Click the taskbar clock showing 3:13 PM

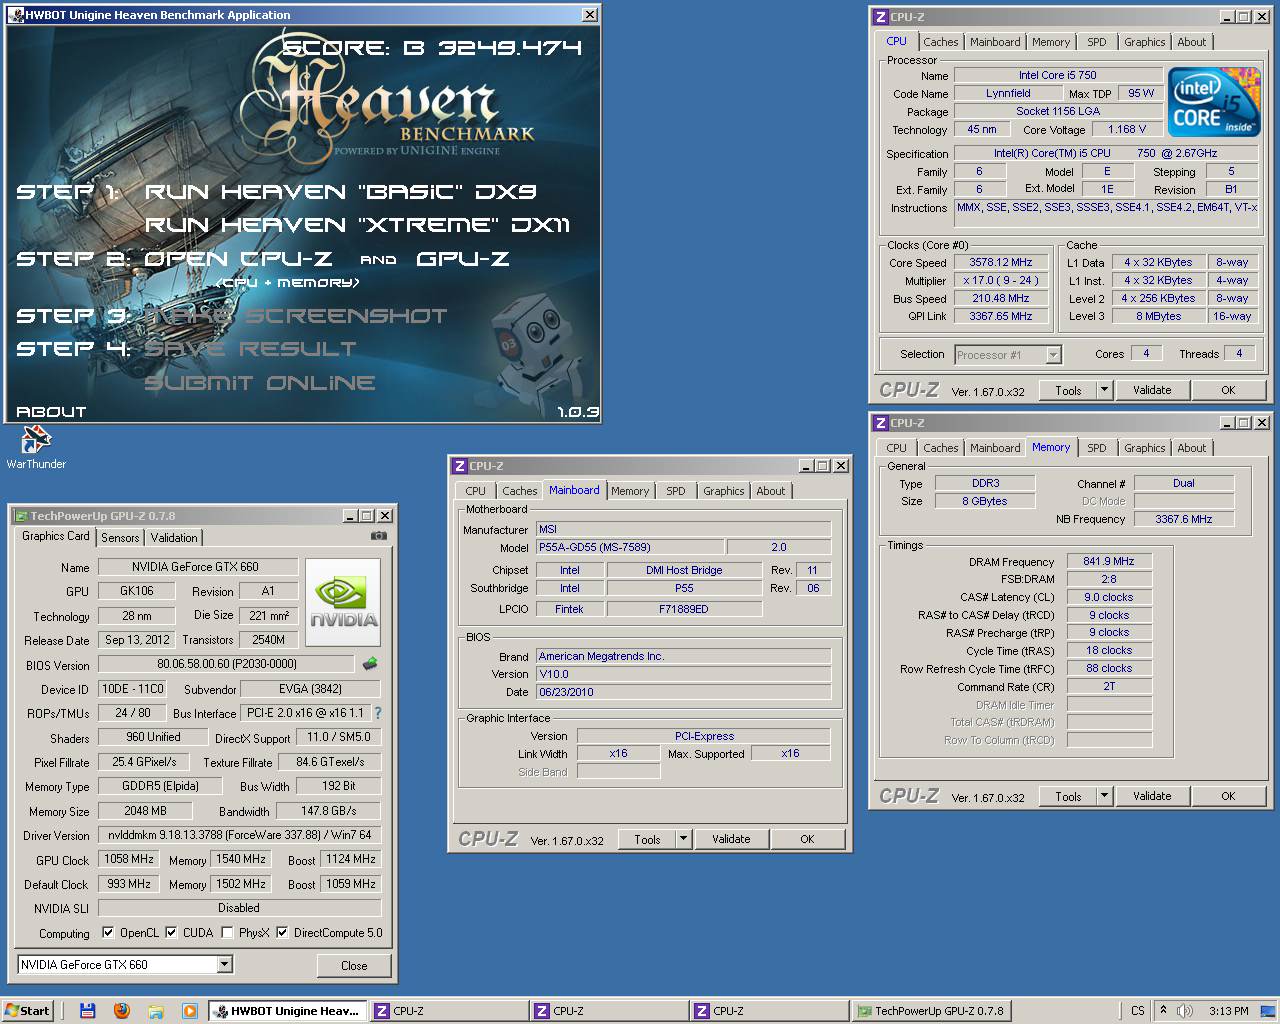1228,1011
